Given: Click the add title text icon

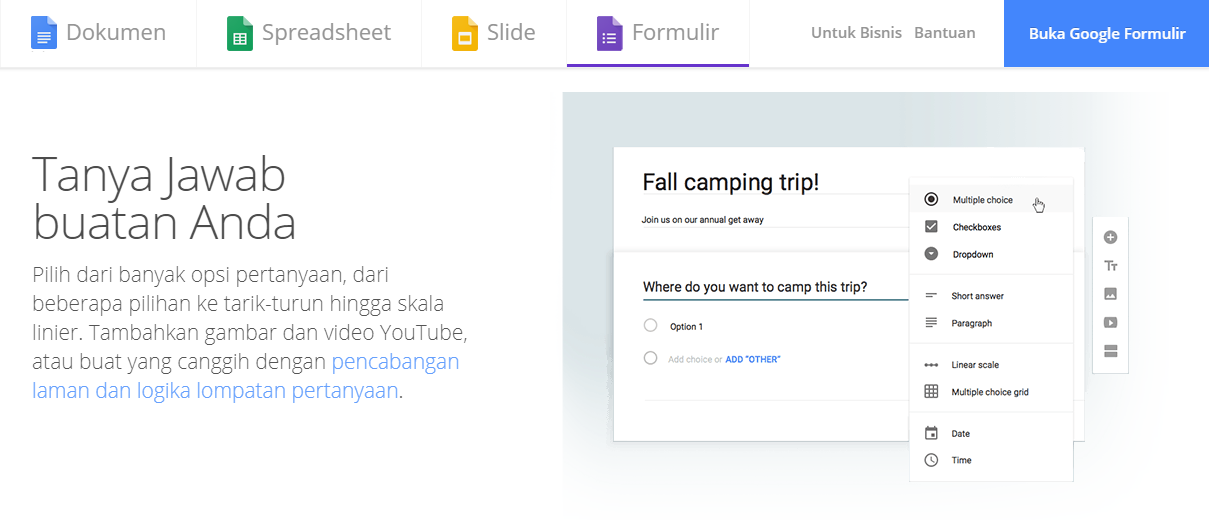Looking at the screenshot, I should [1110, 266].
